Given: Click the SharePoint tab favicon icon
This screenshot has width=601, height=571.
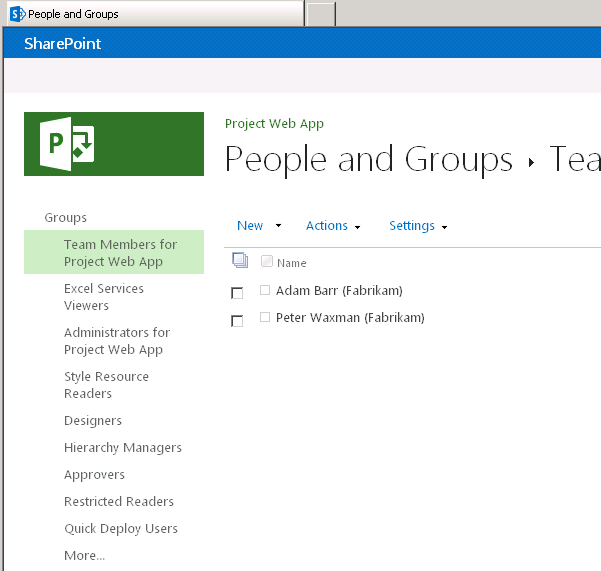Looking at the screenshot, I should 17,14.
